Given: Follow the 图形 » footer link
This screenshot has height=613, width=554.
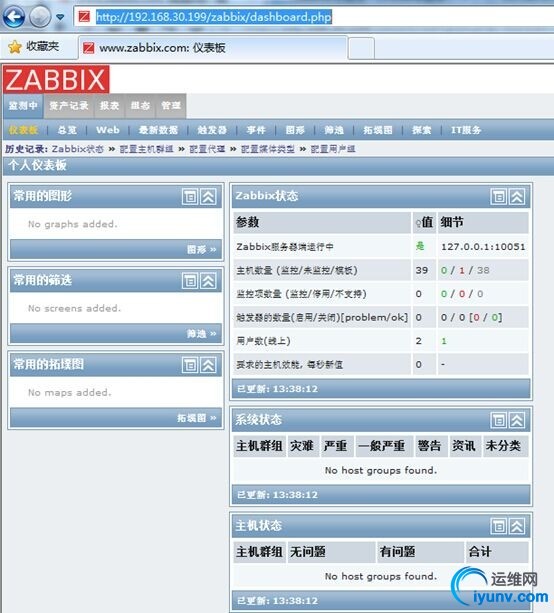Looking at the screenshot, I should [201, 249].
